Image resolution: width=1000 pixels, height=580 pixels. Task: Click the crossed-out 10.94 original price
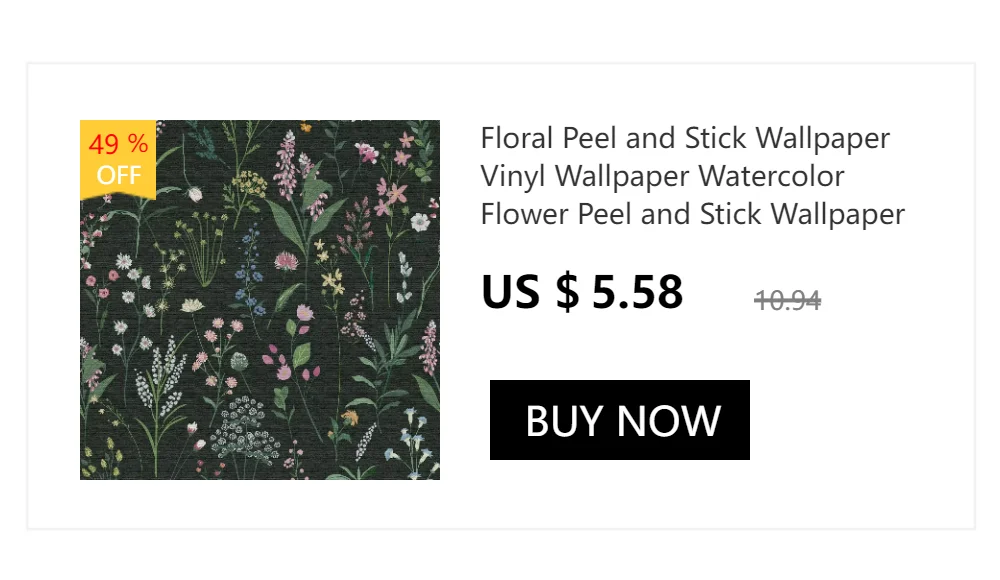(788, 300)
